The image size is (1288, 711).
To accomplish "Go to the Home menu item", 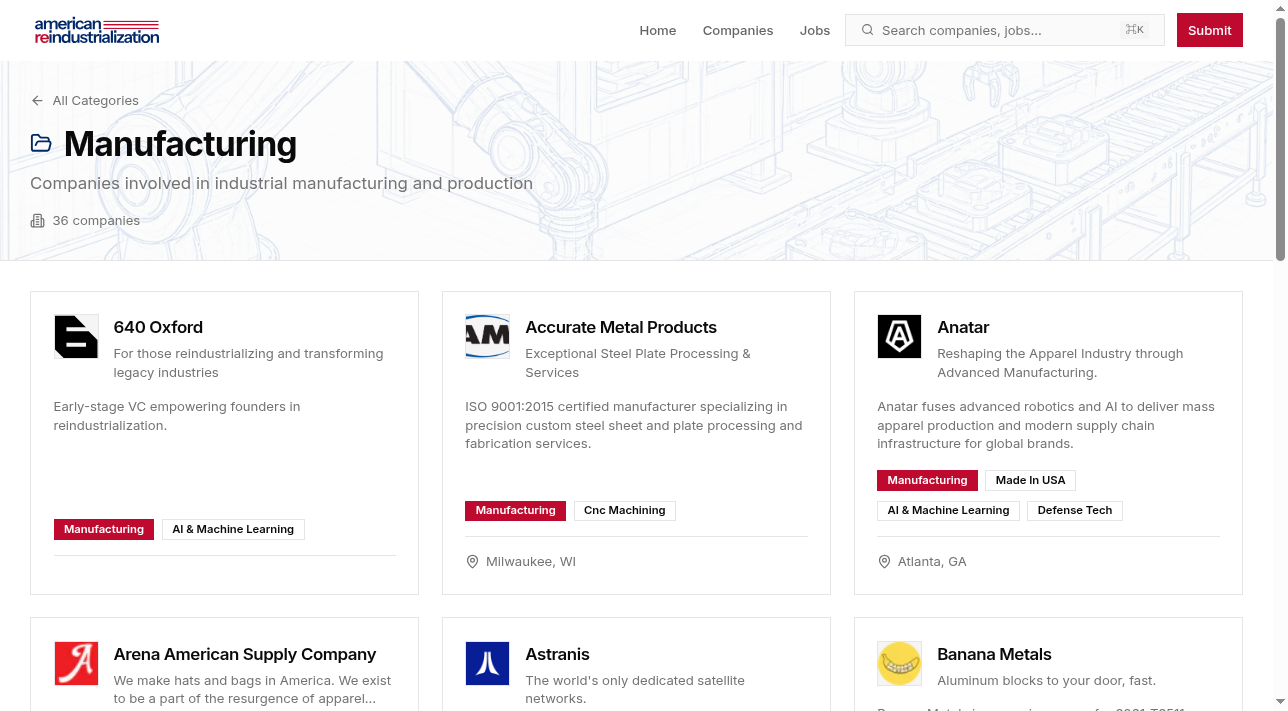I will tap(658, 30).
